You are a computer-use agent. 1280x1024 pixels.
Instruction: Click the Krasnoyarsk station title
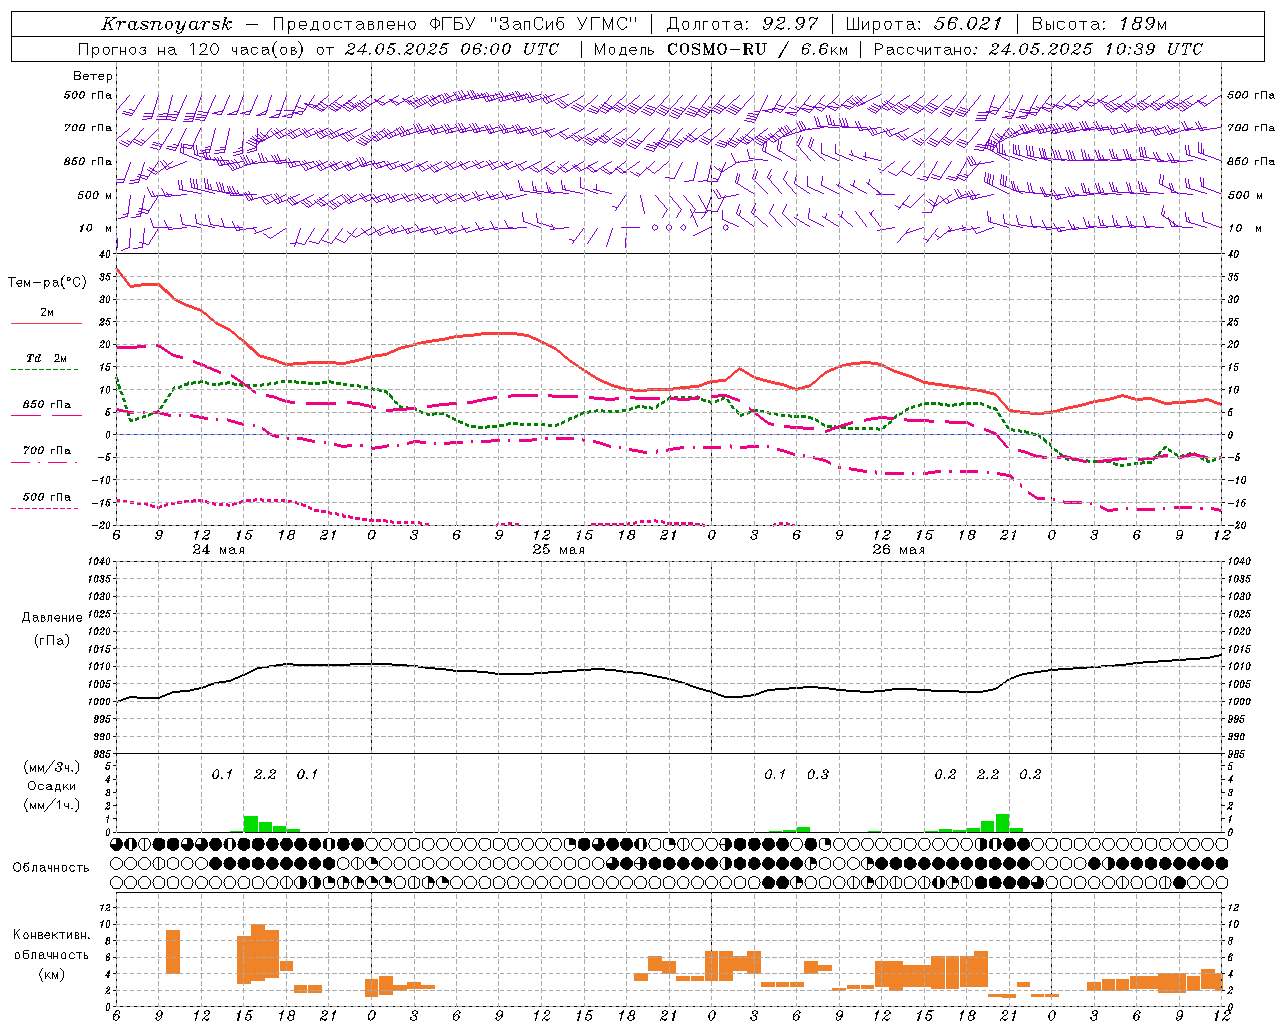pos(167,24)
